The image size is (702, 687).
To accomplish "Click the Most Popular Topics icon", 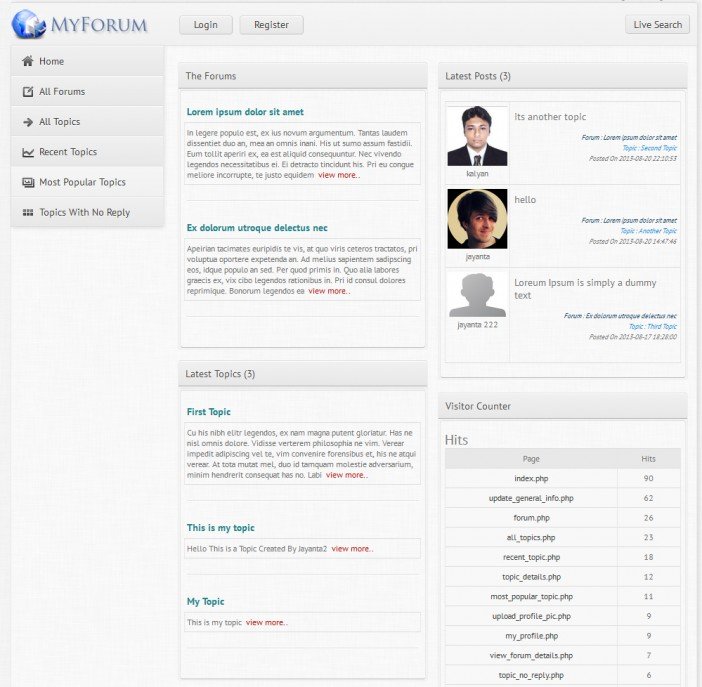I will tap(27, 183).
